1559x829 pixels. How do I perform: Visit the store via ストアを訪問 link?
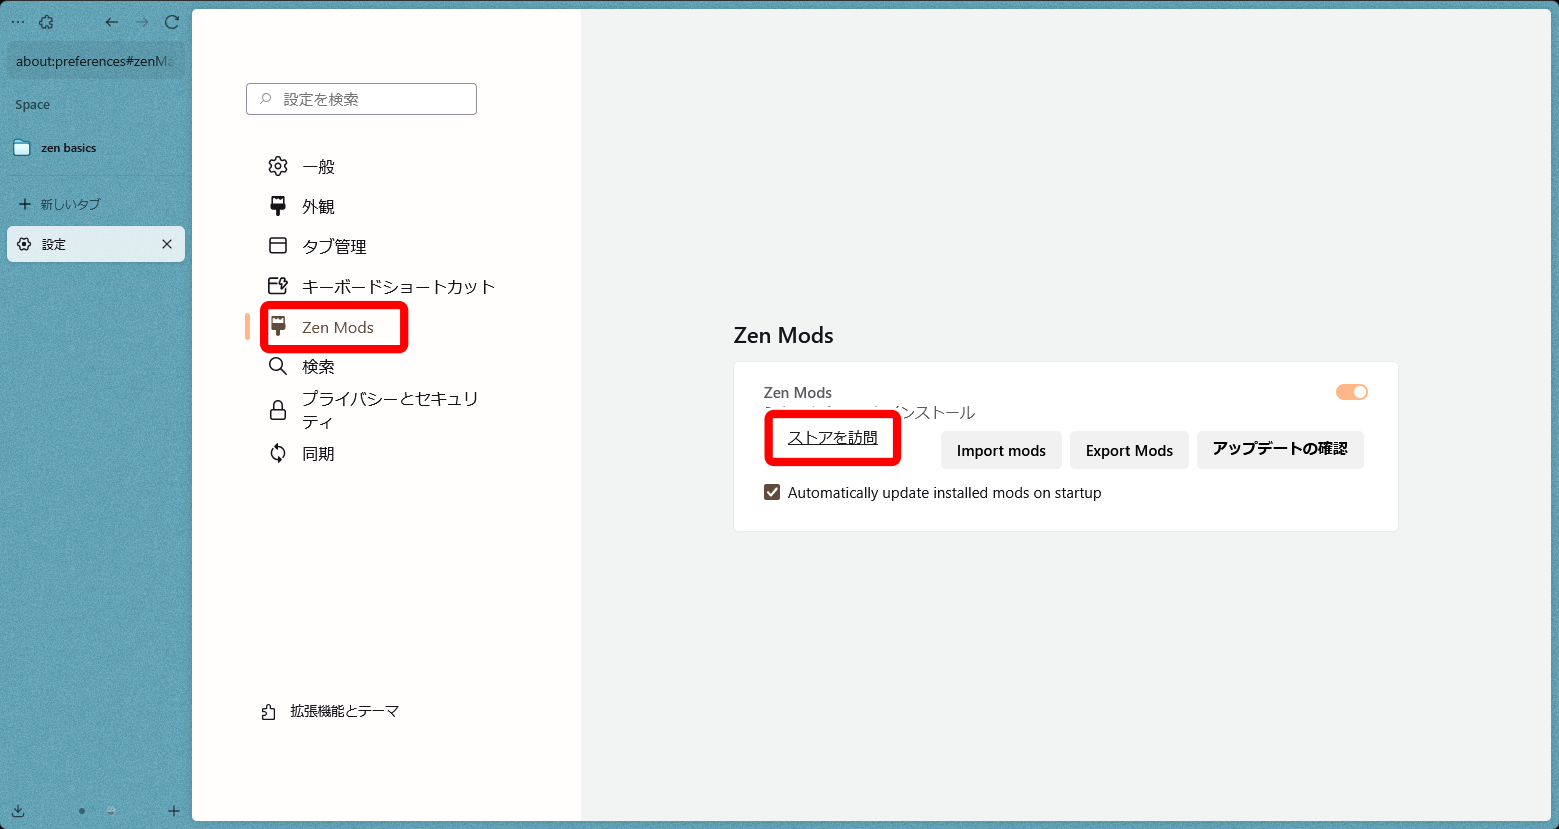[x=833, y=438]
